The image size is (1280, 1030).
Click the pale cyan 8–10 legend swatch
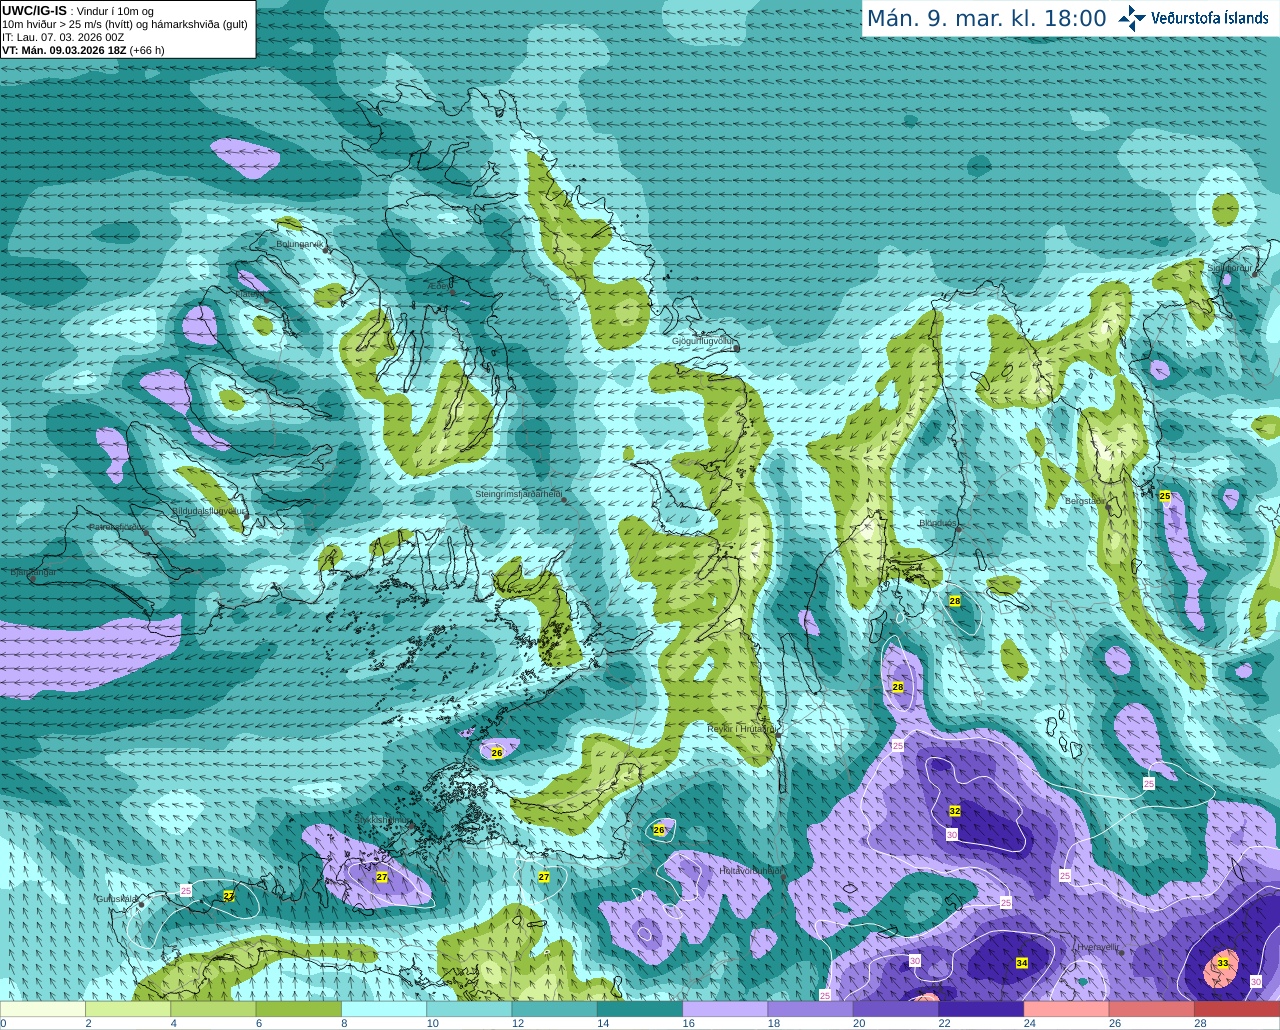point(385,1009)
